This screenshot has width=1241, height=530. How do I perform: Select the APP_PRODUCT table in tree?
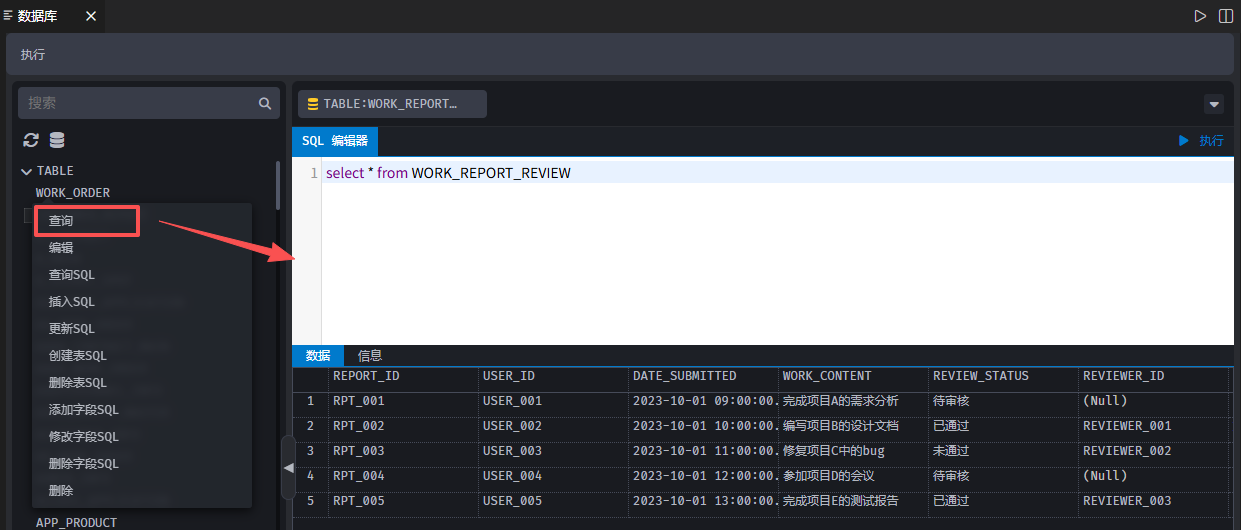(x=76, y=522)
